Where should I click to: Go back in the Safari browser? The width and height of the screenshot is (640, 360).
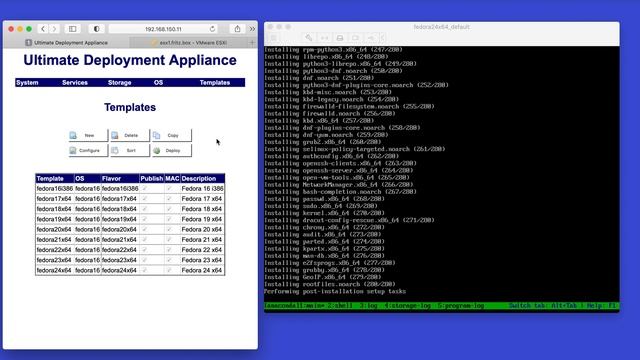click(x=42, y=29)
